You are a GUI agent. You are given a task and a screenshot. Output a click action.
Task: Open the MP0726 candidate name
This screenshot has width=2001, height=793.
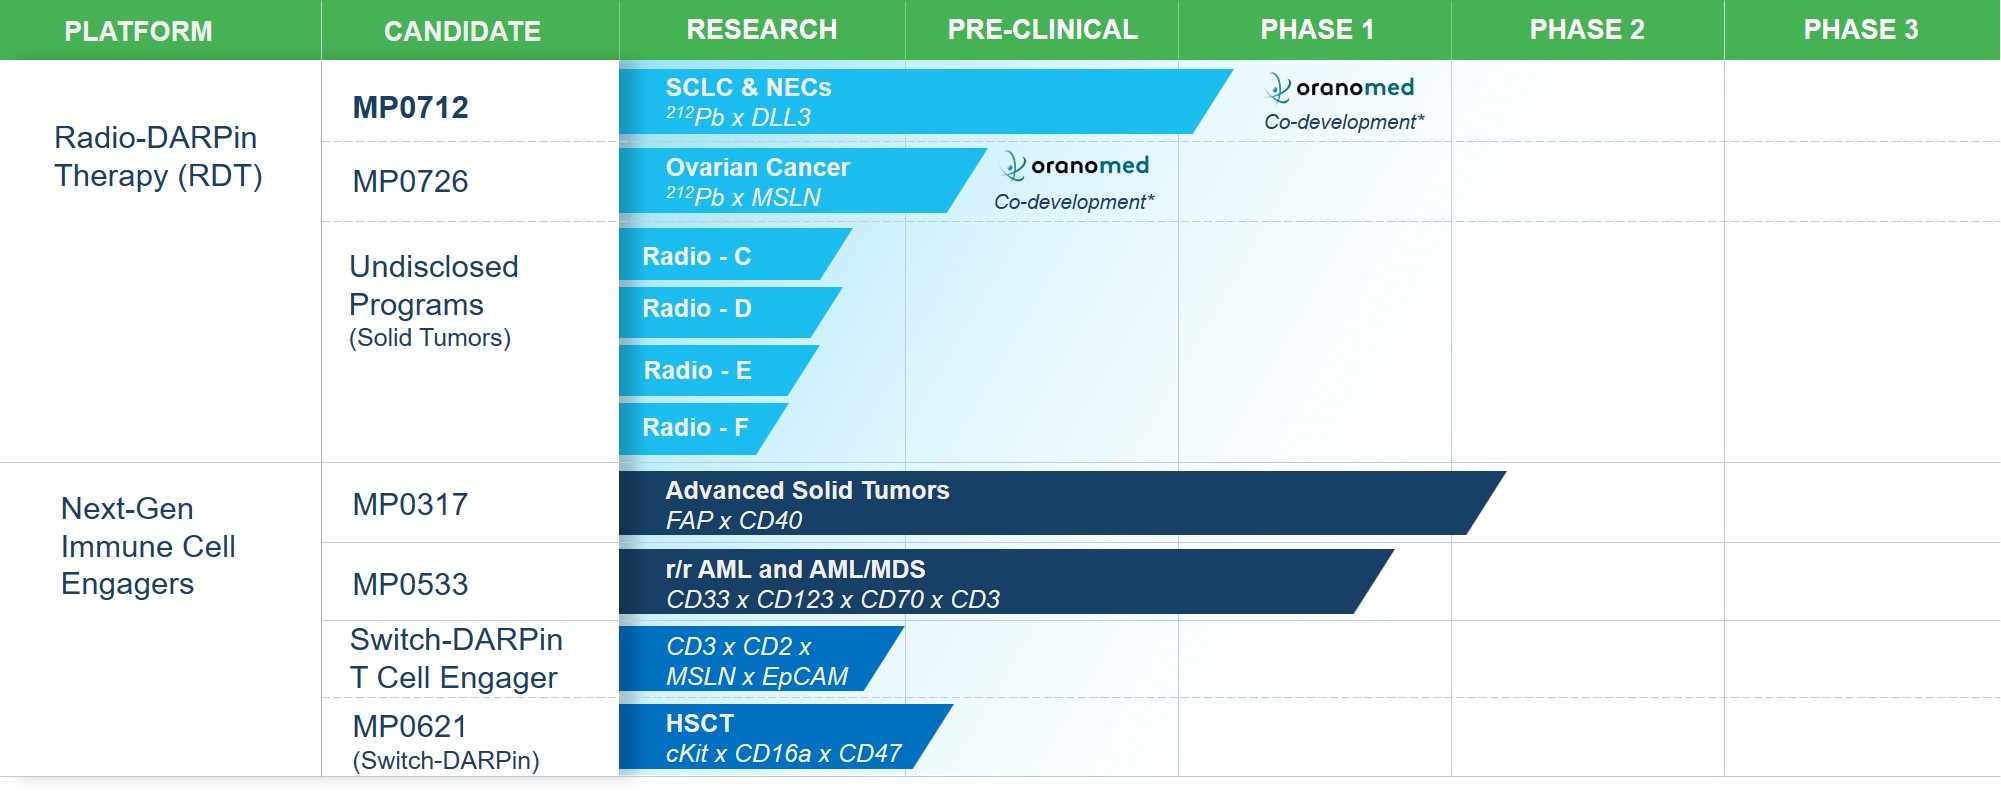[x=410, y=181]
